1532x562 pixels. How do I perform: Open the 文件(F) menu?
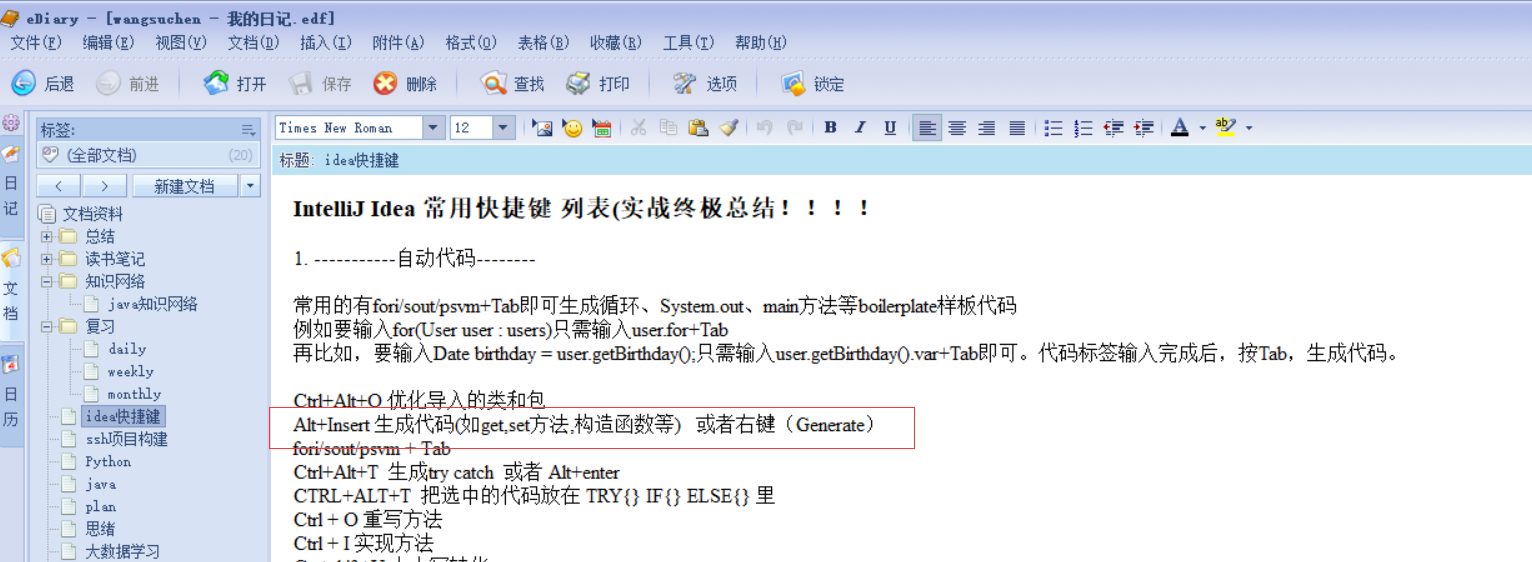(x=36, y=43)
